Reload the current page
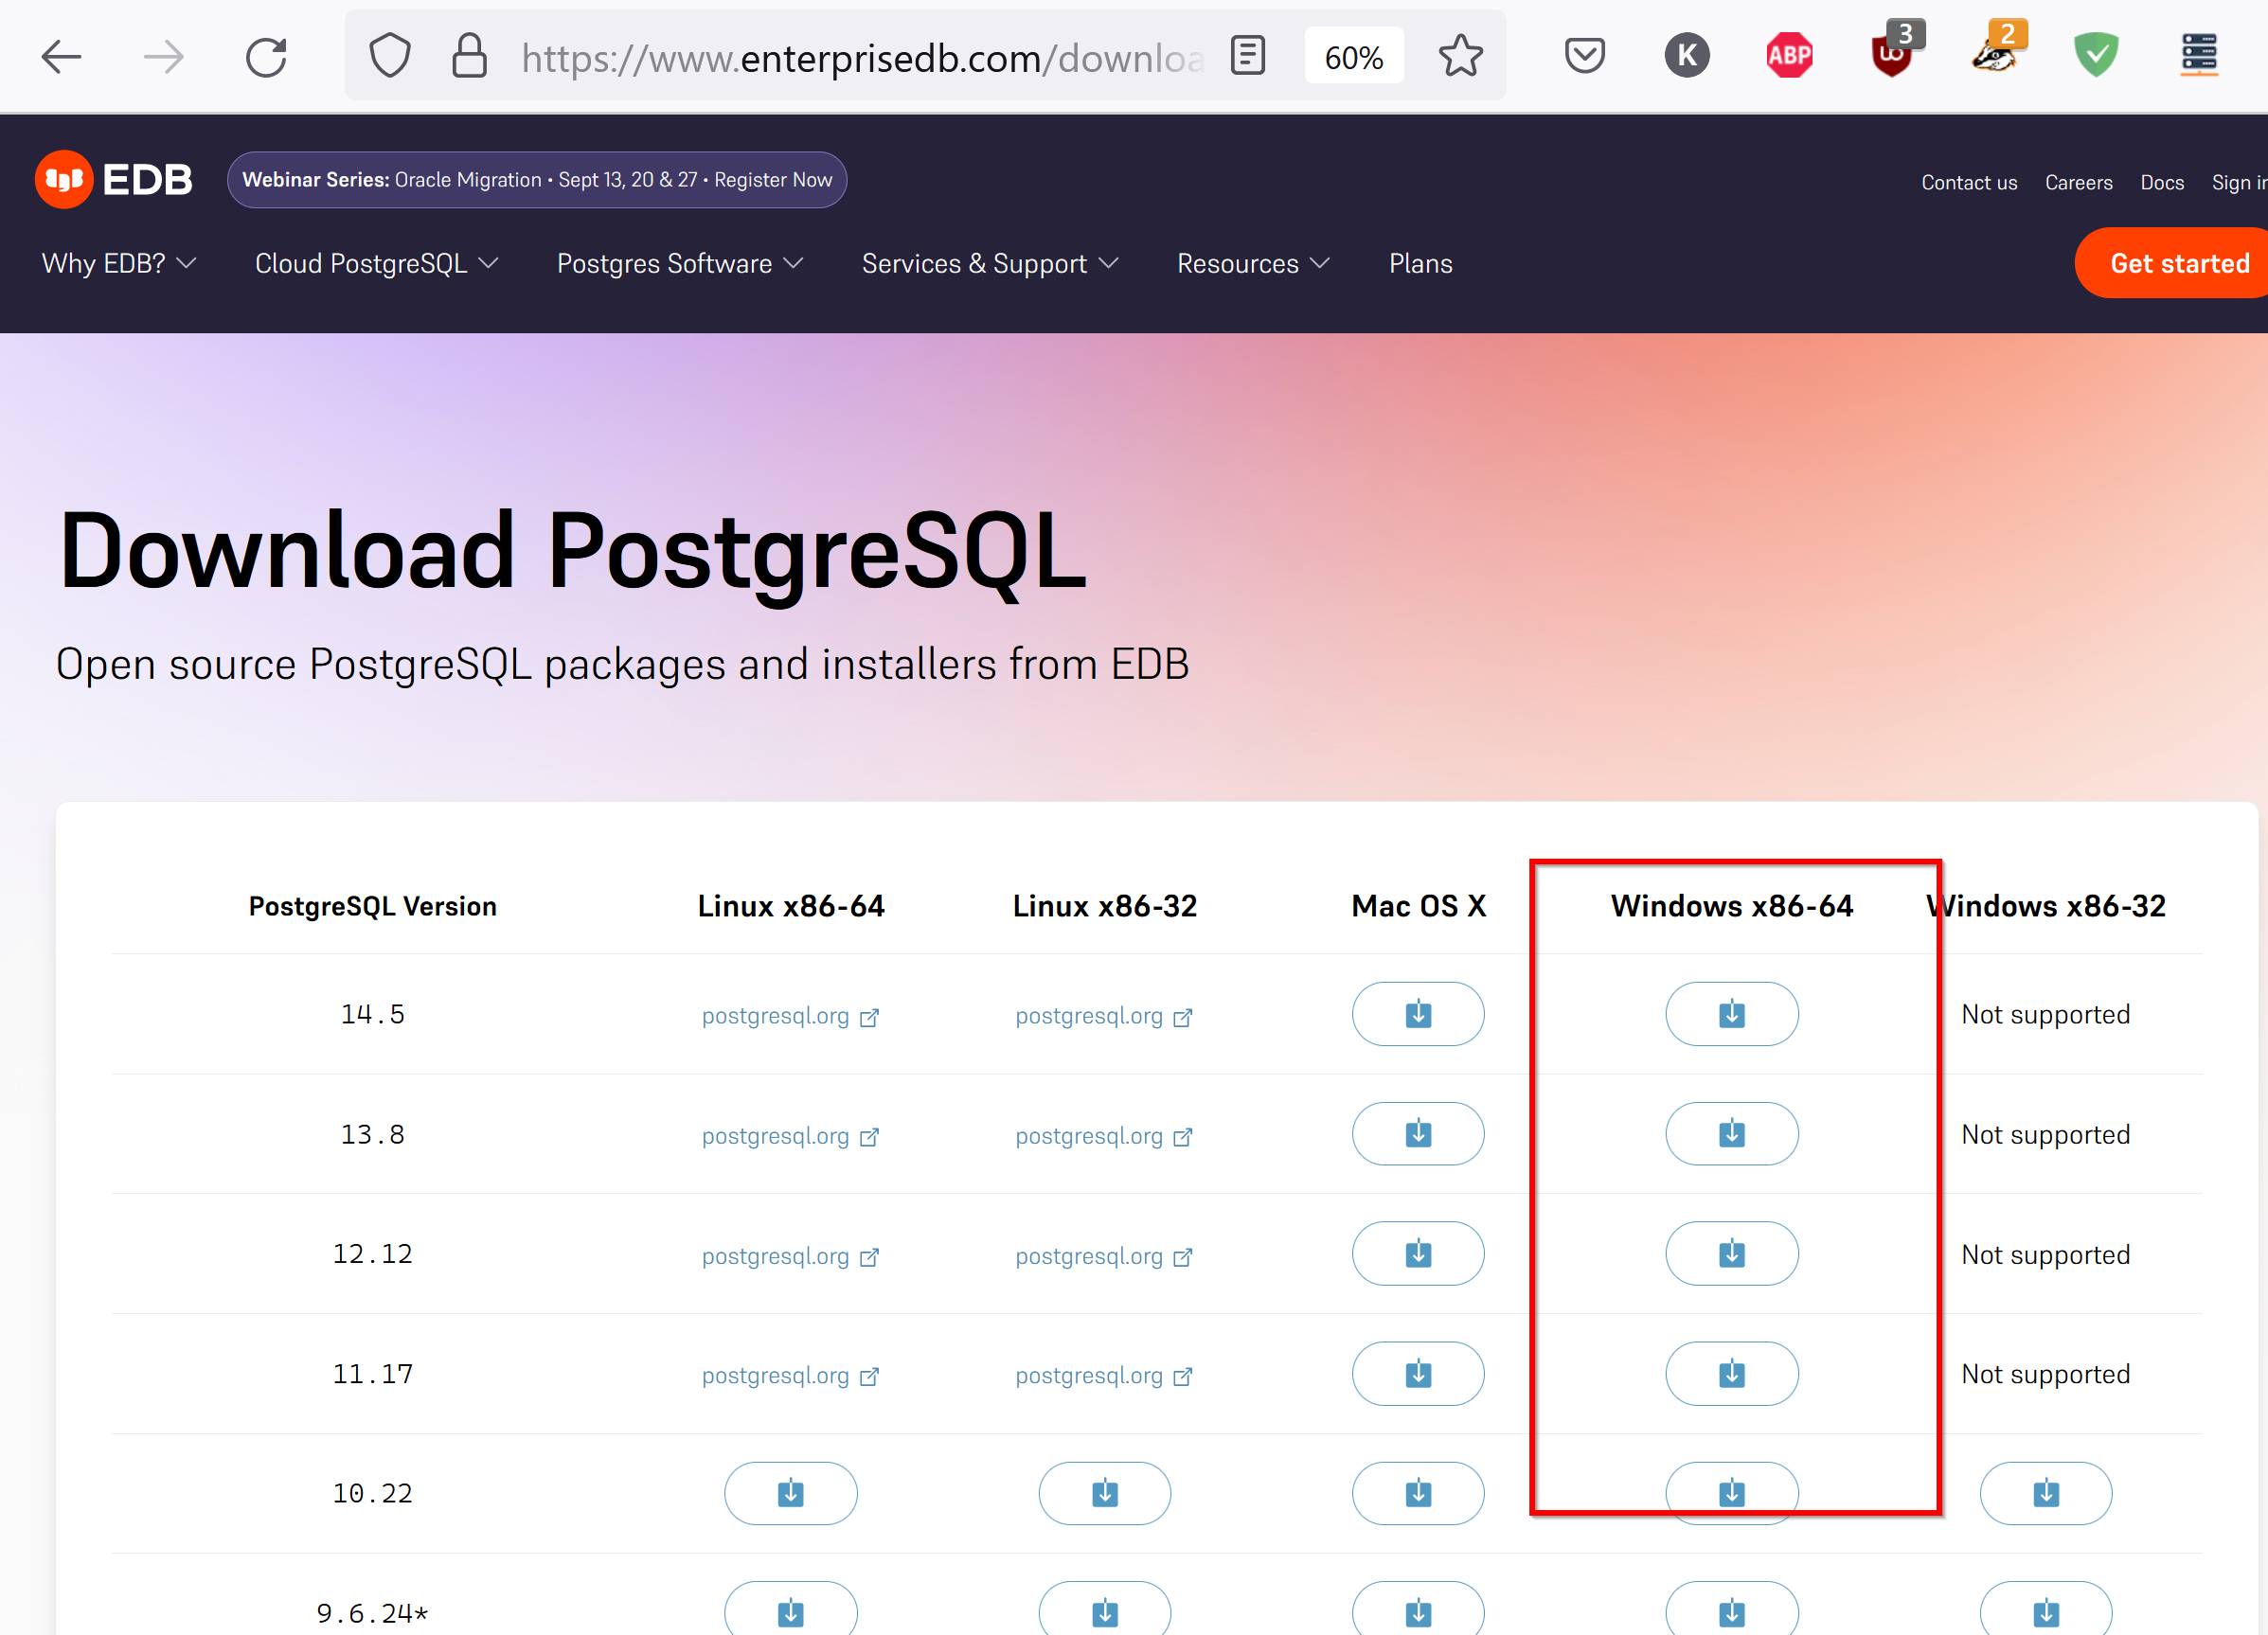This screenshot has height=1635, width=2268. point(266,57)
